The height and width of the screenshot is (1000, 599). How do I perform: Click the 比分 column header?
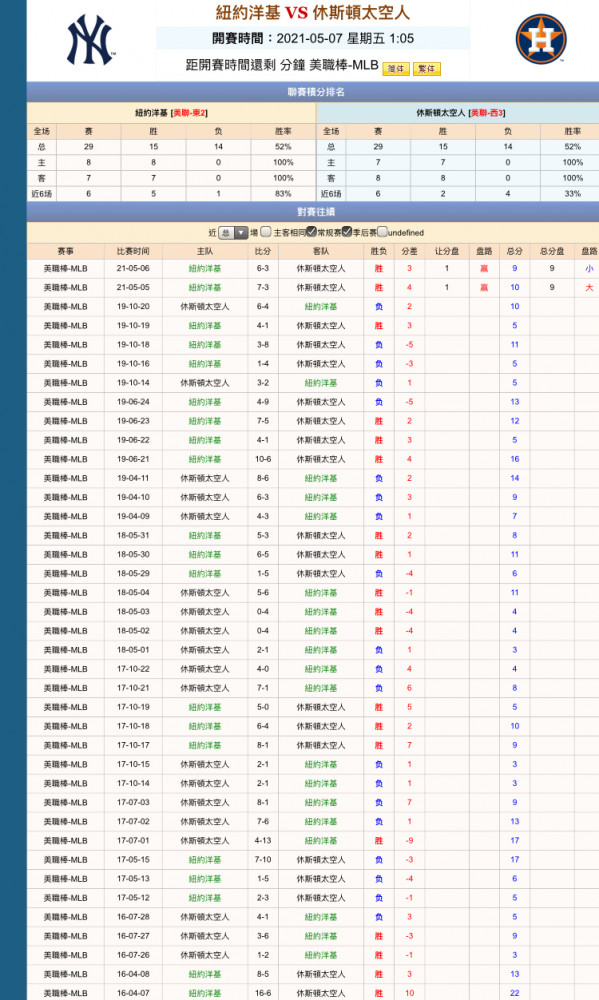(263, 251)
